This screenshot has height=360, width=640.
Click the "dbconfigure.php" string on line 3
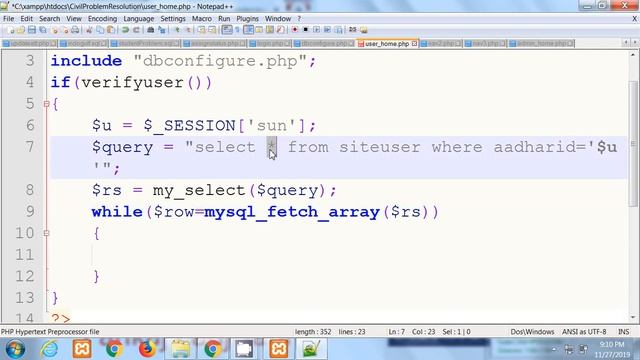click(220, 61)
